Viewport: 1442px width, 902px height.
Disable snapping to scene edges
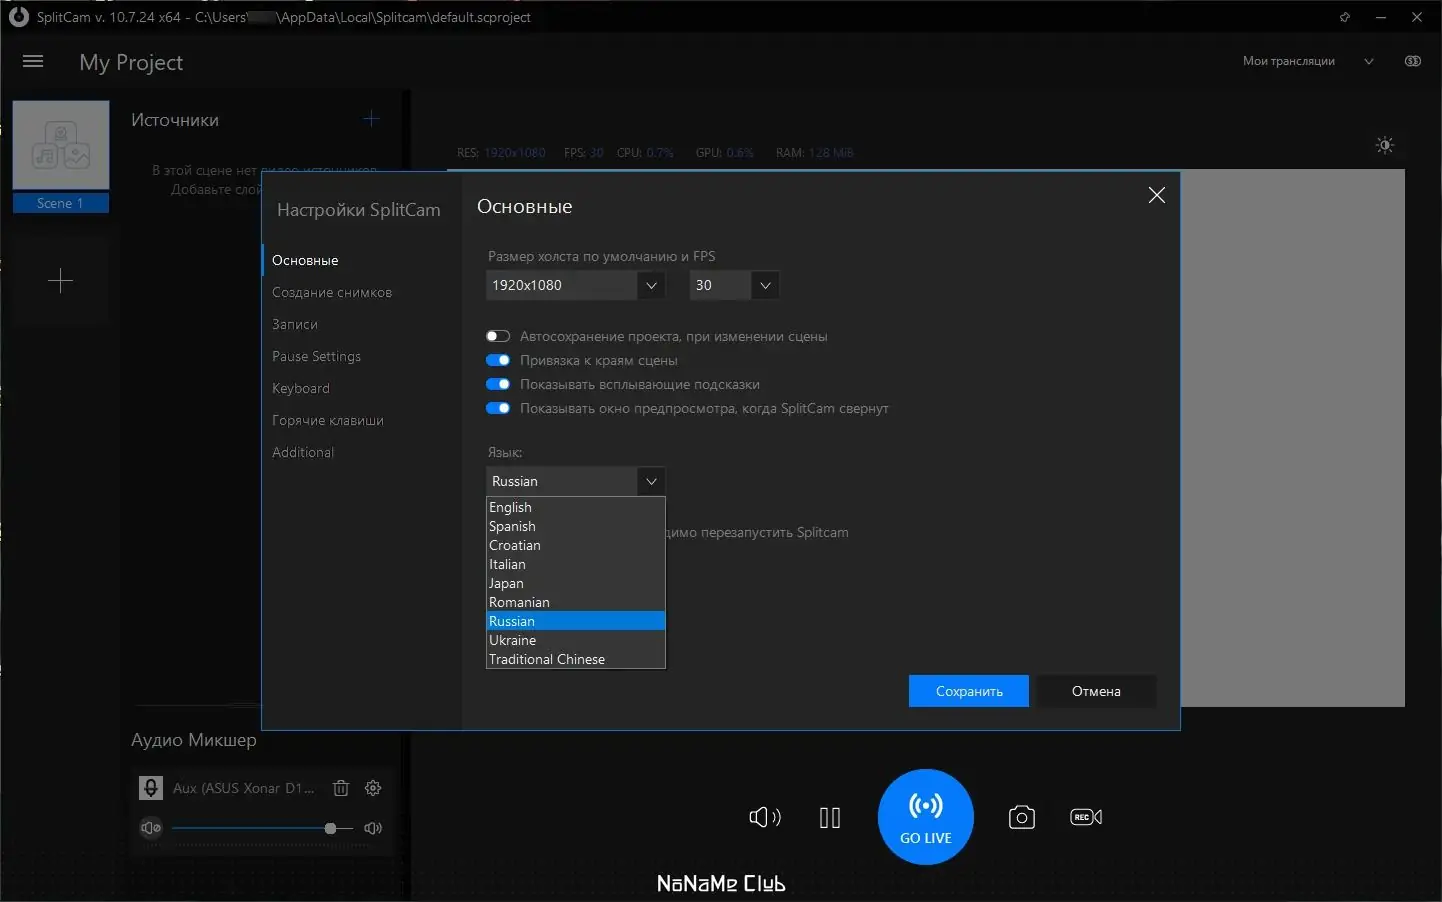click(498, 360)
